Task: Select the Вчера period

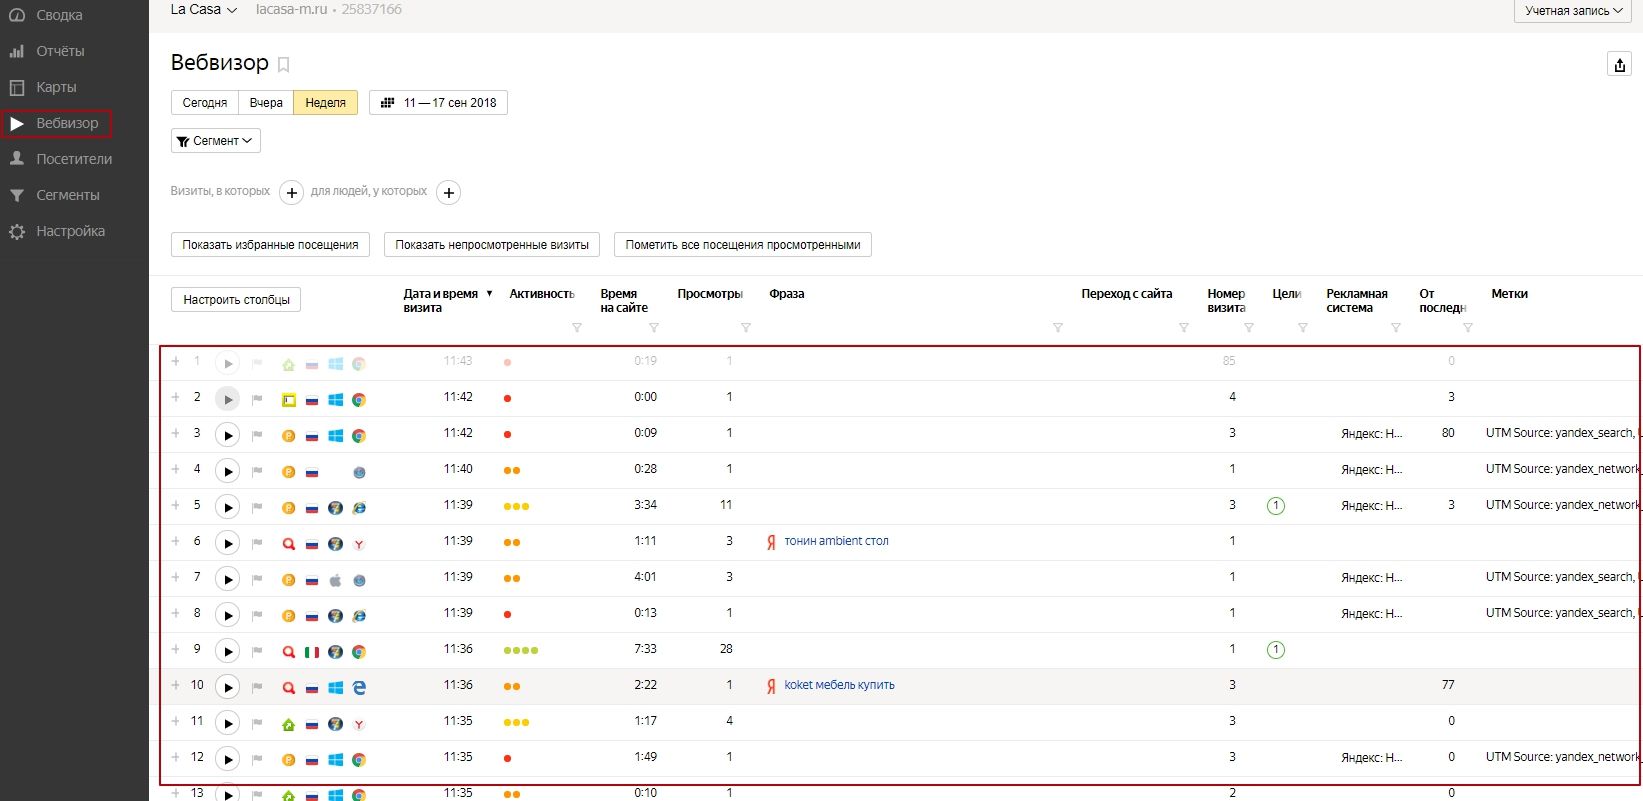Action: 266,103
